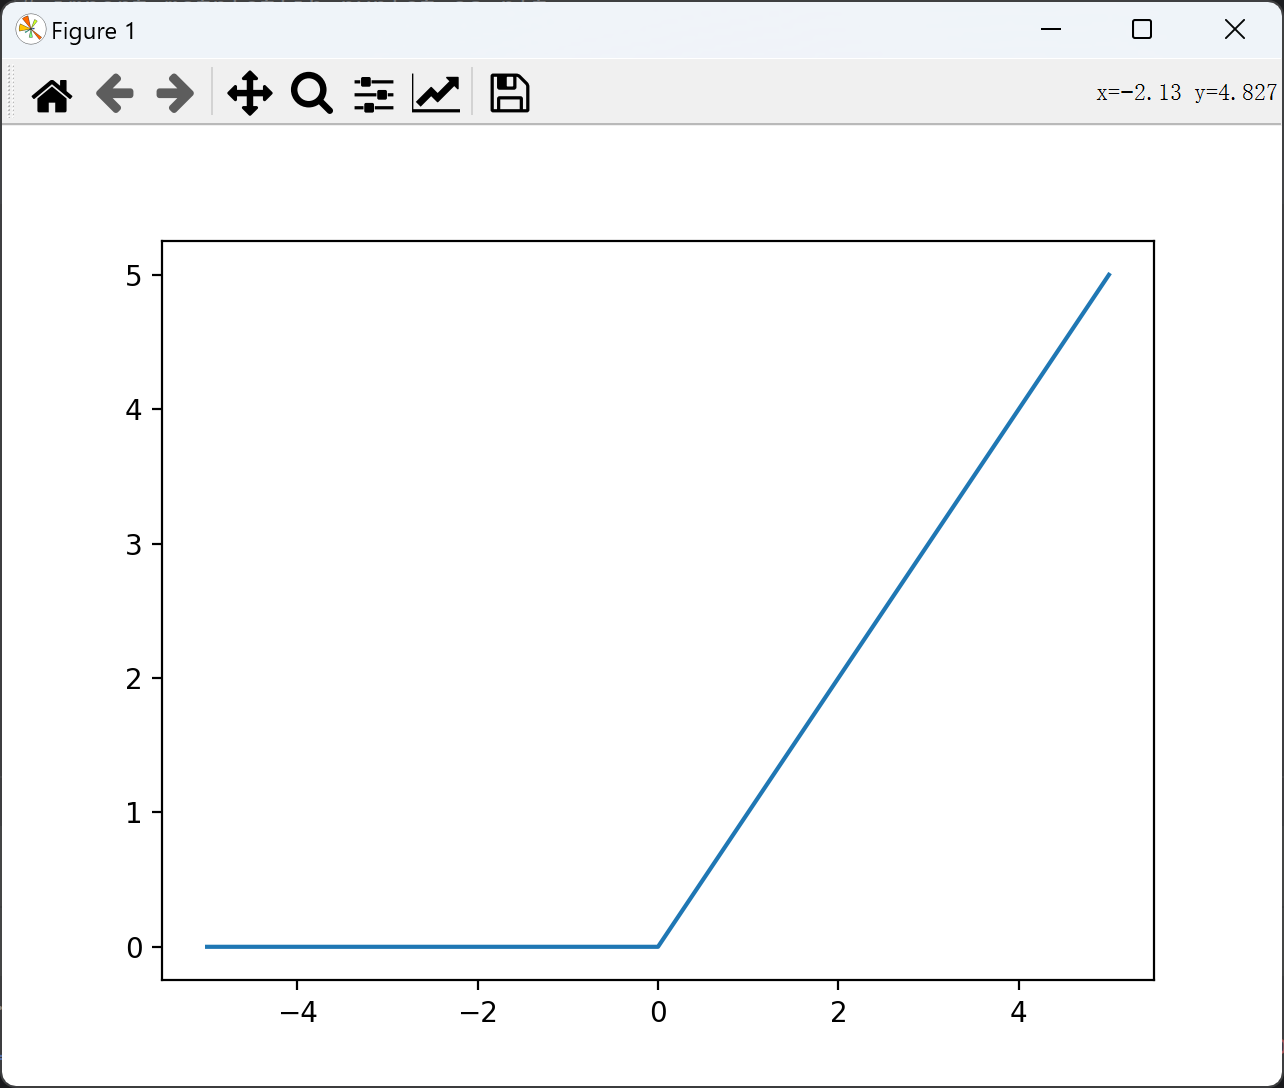Click x-axis tick label 4
The width and height of the screenshot is (1284, 1088).
coord(1018,1013)
